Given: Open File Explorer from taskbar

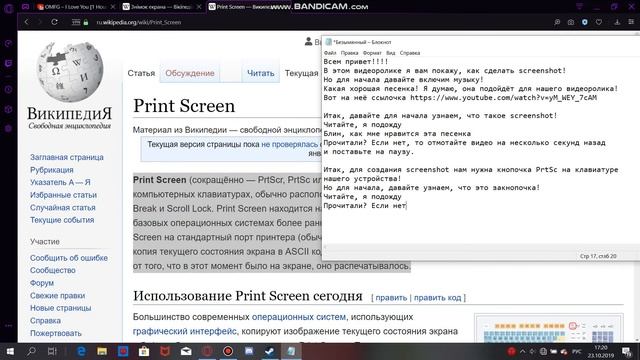Looking at the screenshot, I should click(102, 351).
